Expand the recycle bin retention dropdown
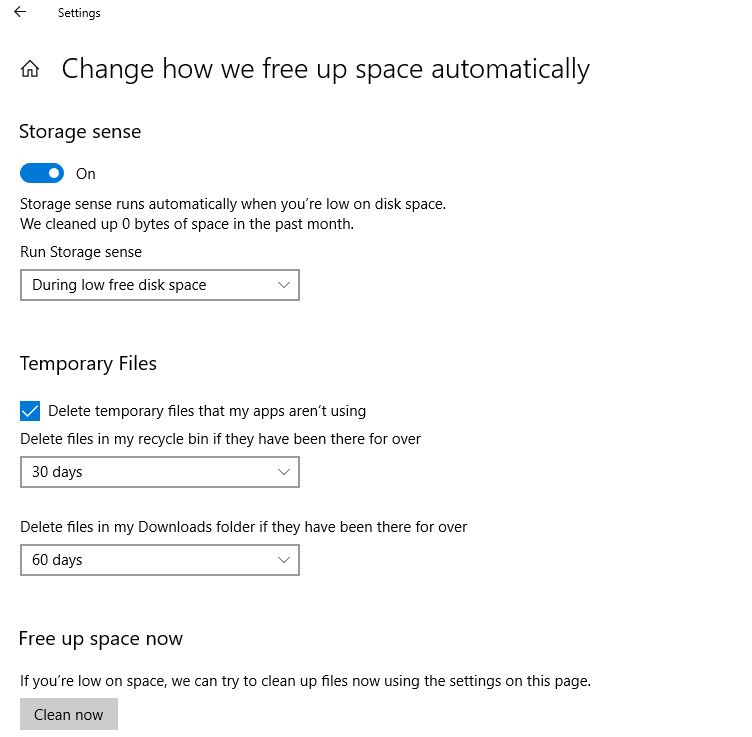The height and width of the screenshot is (737, 752). click(x=160, y=472)
